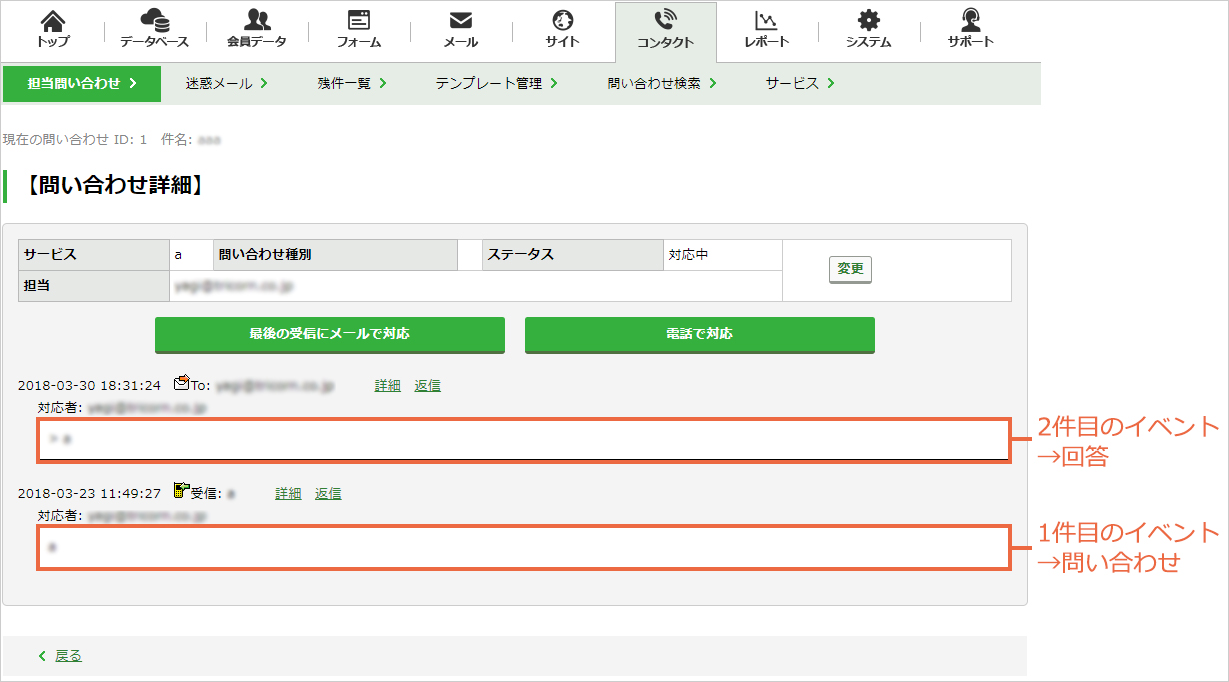Open 詳細 link of 2018-03-23 event
This screenshot has width=1229, height=682.
point(288,493)
